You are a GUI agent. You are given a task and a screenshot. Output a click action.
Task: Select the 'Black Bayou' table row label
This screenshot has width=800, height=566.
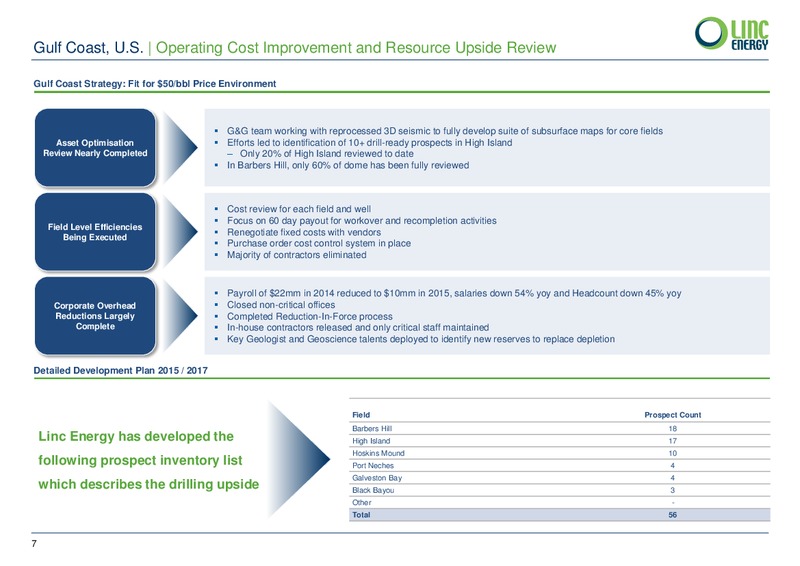point(373,490)
